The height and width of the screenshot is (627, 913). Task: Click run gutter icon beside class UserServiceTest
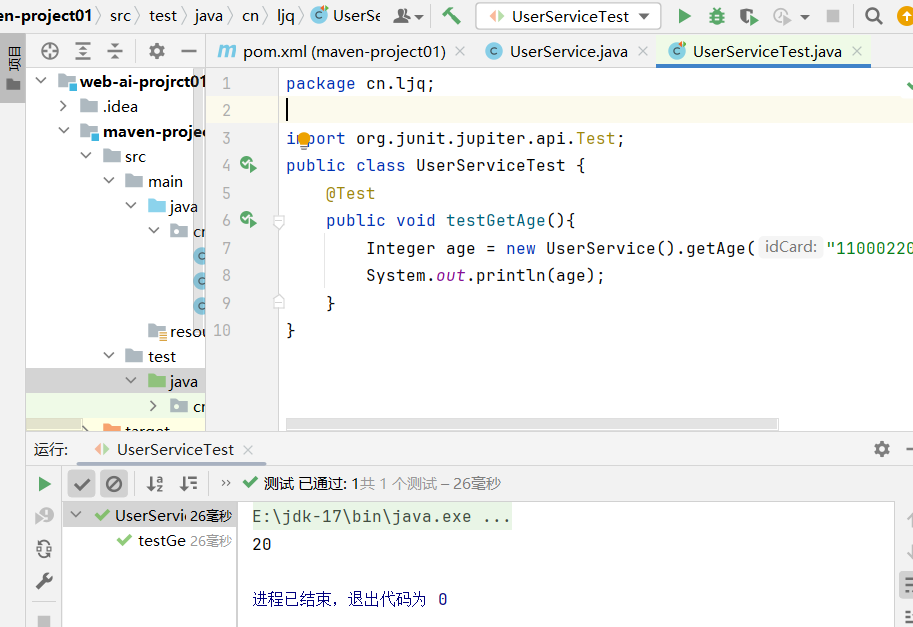click(248, 164)
